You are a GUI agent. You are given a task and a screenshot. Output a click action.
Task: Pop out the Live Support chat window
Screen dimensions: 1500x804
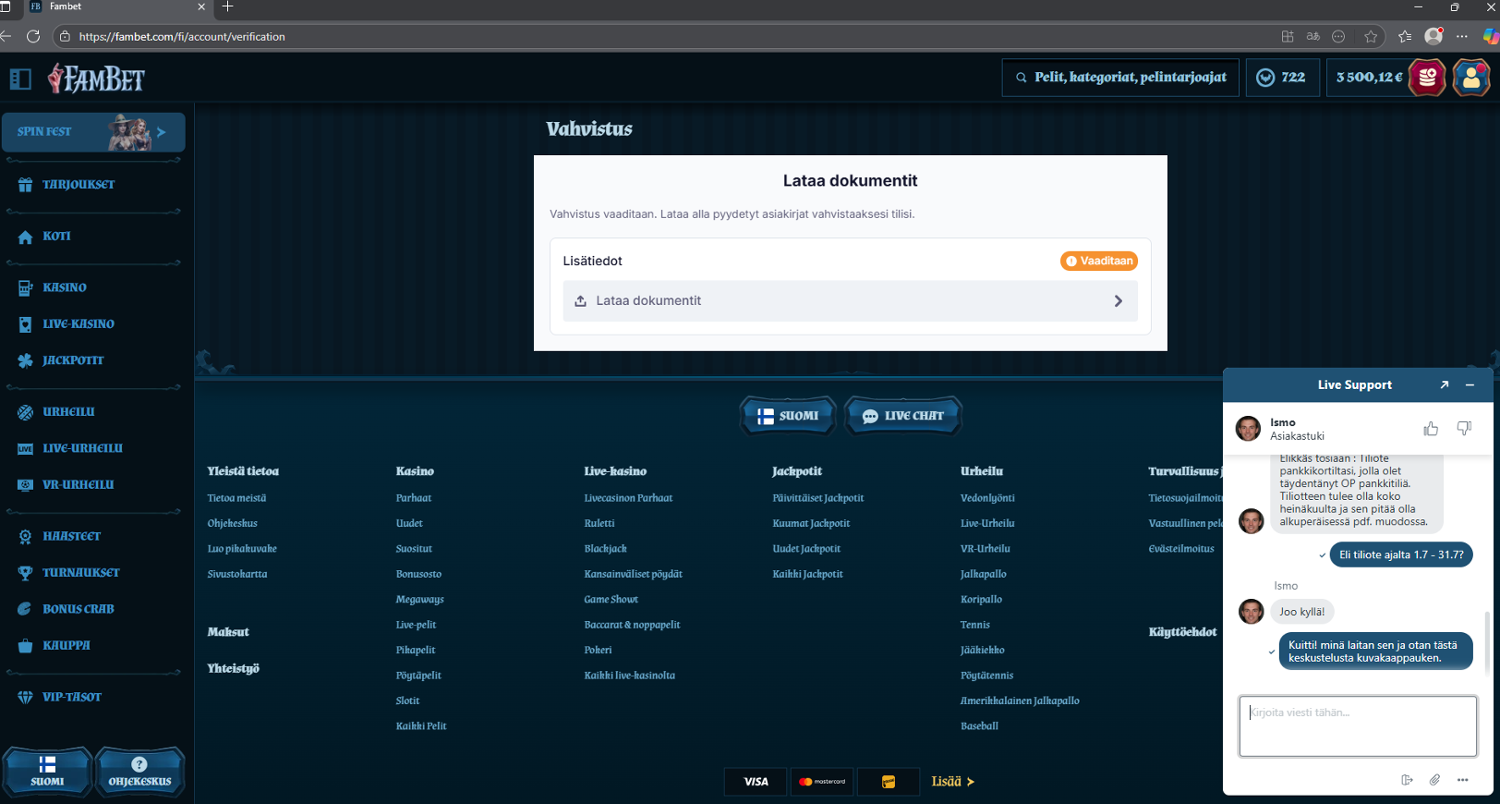tap(1444, 385)
